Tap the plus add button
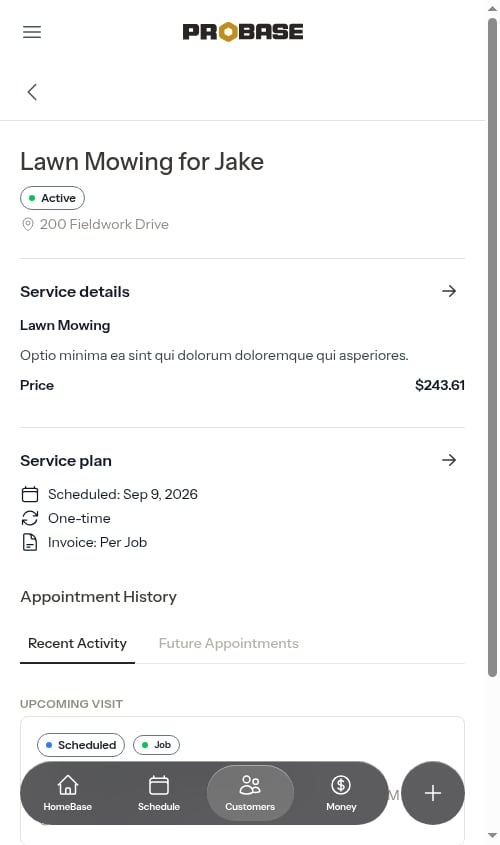Screen dimensions: 500x845 click(433, 793)
